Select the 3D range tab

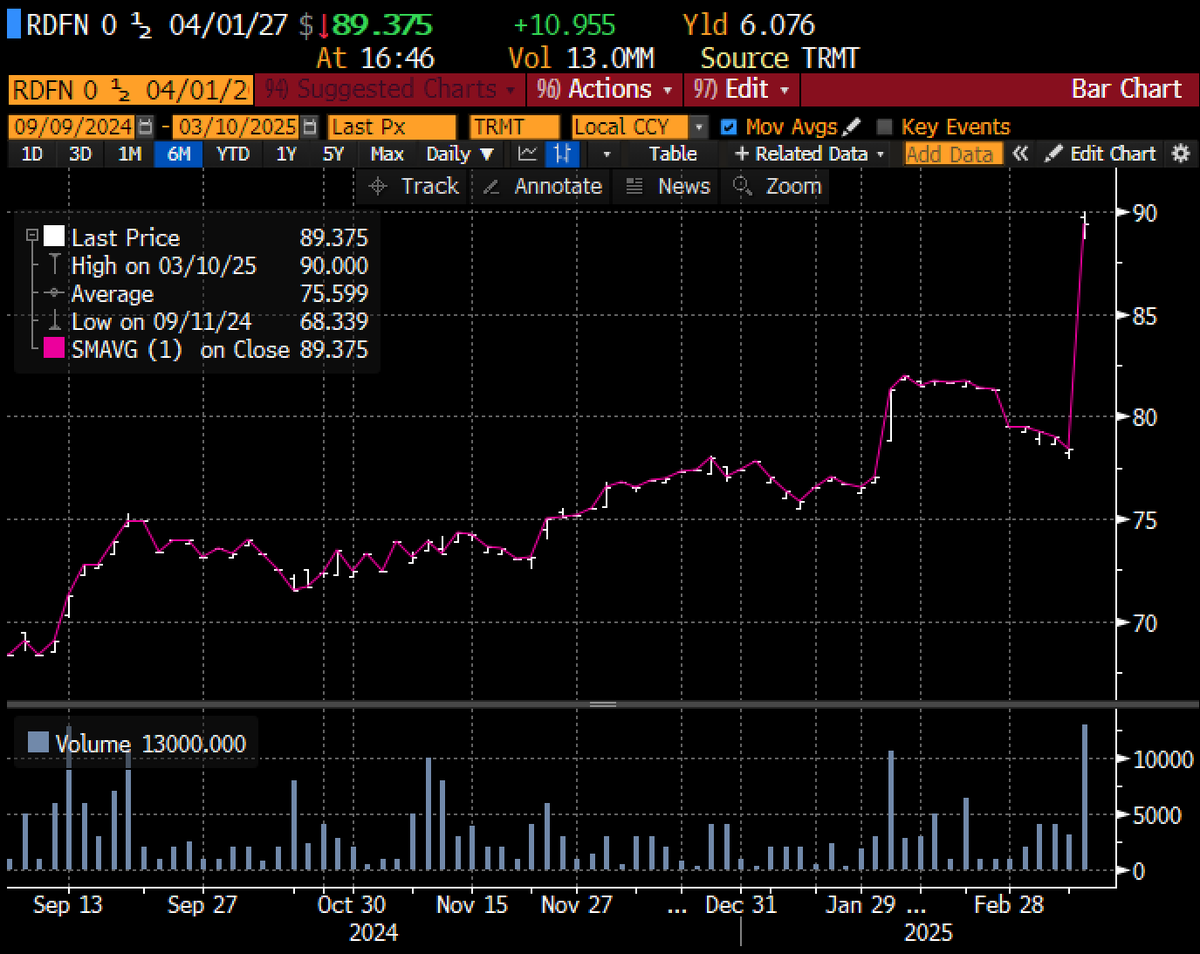click(81, 154)
